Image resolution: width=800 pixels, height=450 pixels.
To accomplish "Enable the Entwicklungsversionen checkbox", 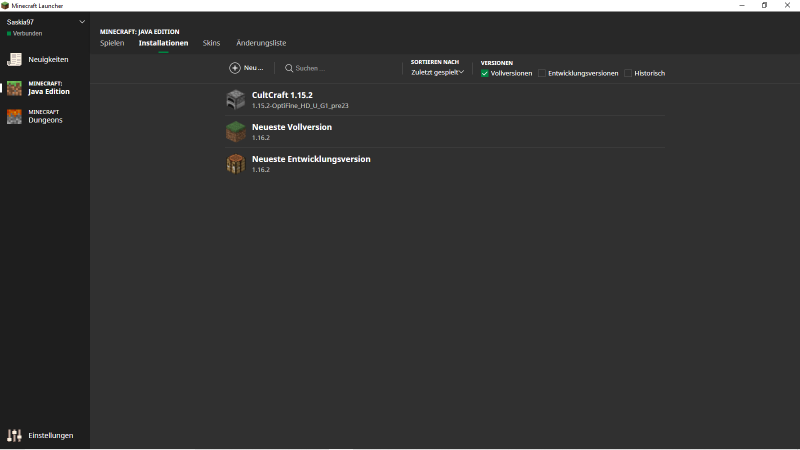I will coord(542,73).
